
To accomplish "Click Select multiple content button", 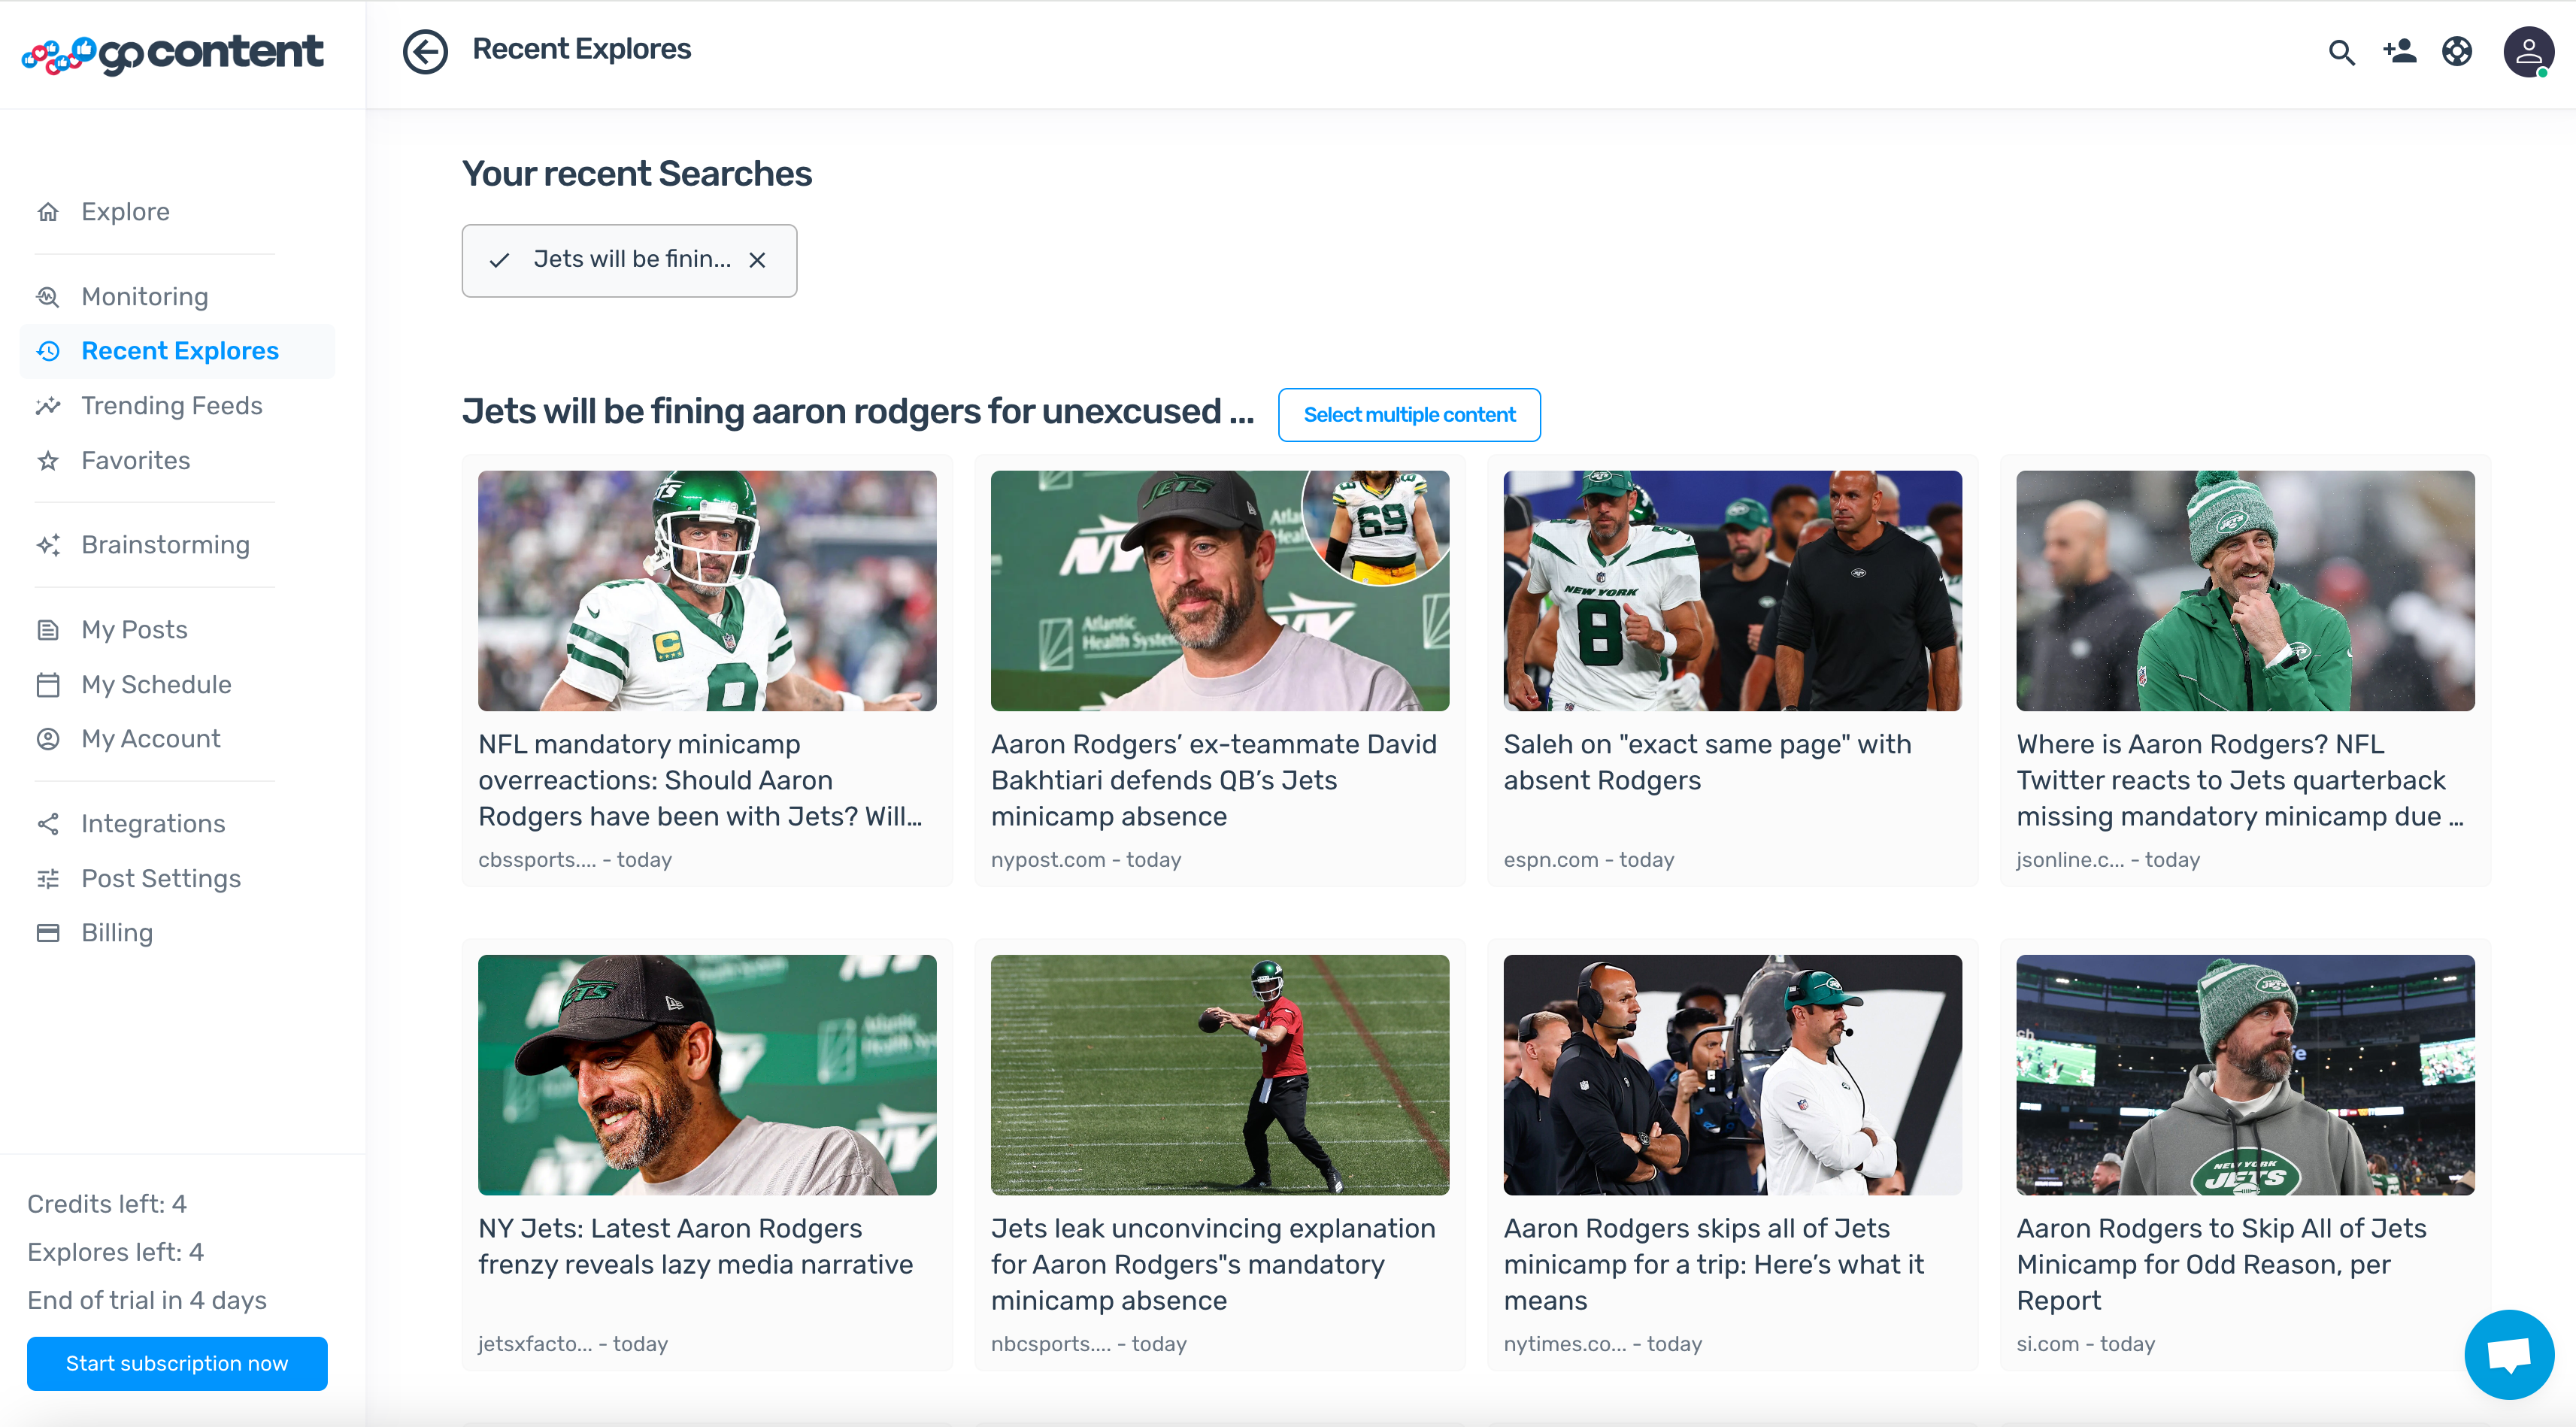I will (x=1408, y=415).
